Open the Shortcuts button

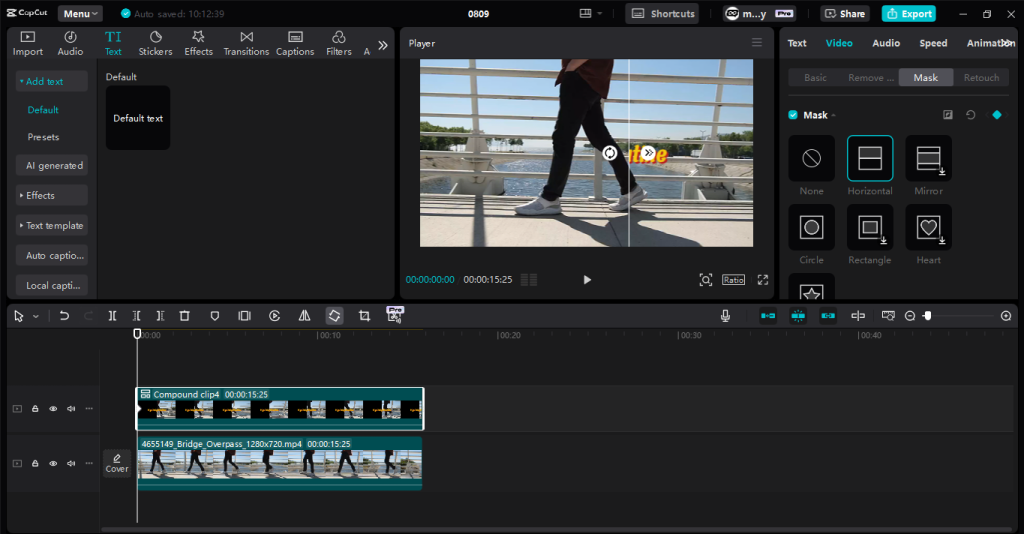(x=663, y=14)
